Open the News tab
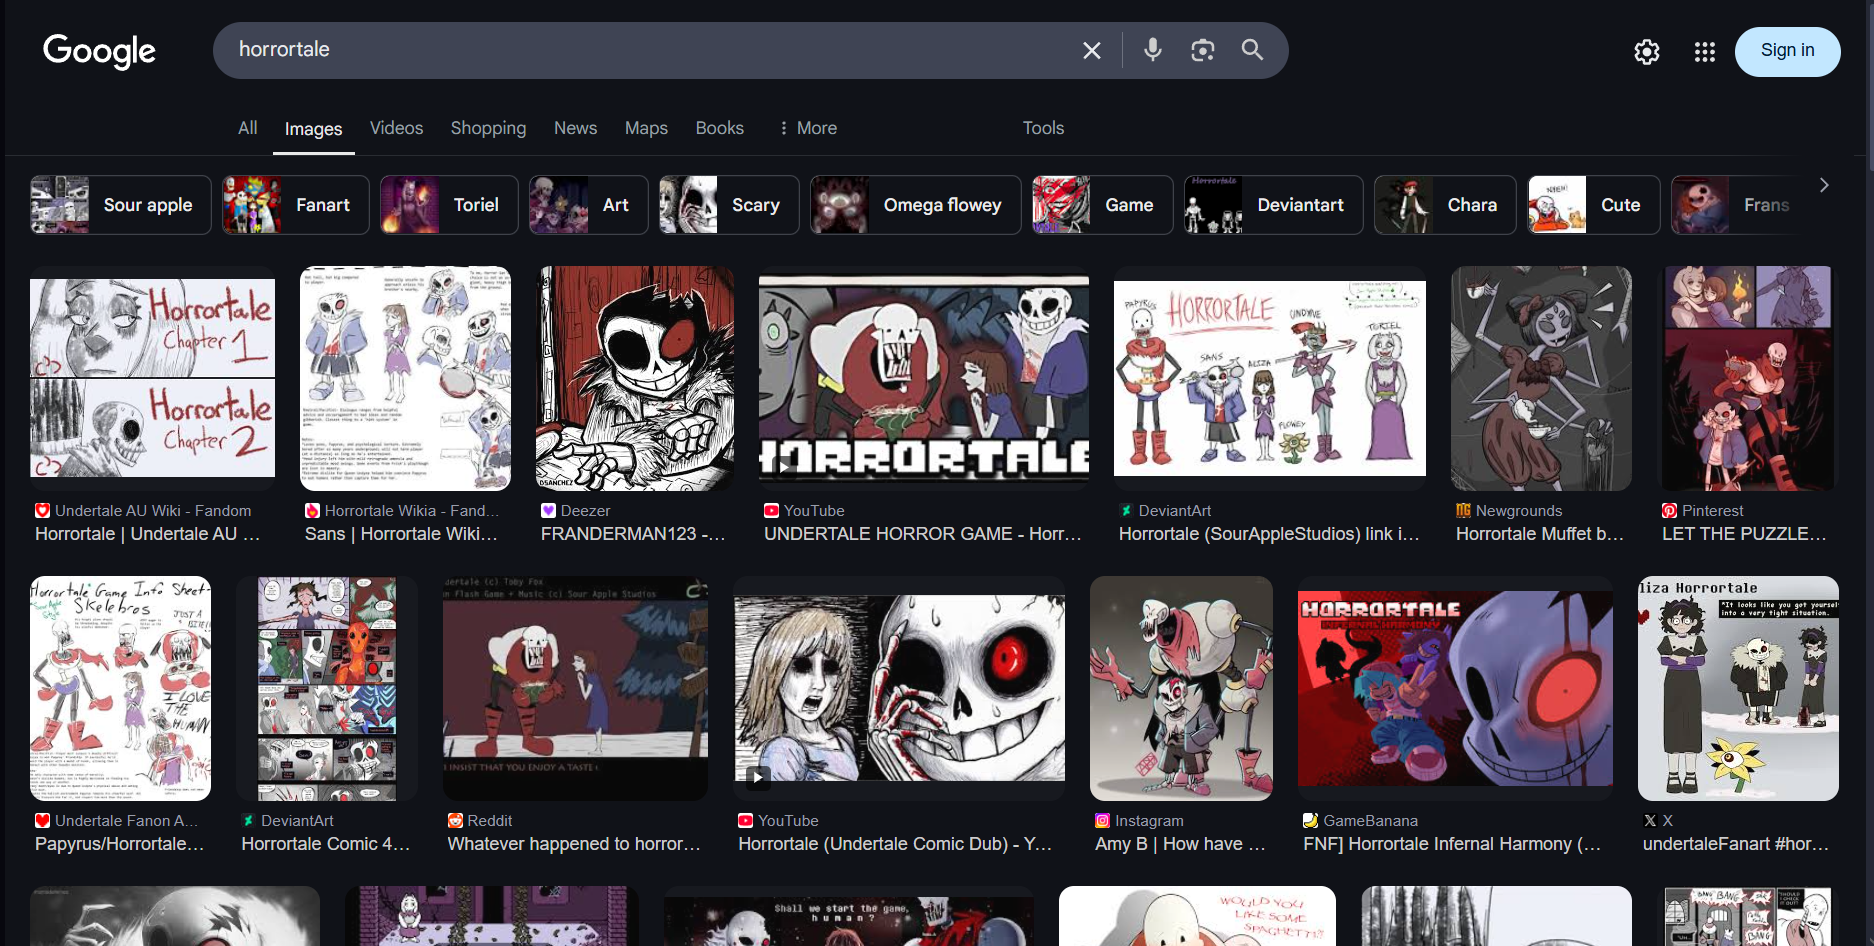 point(575,128)
